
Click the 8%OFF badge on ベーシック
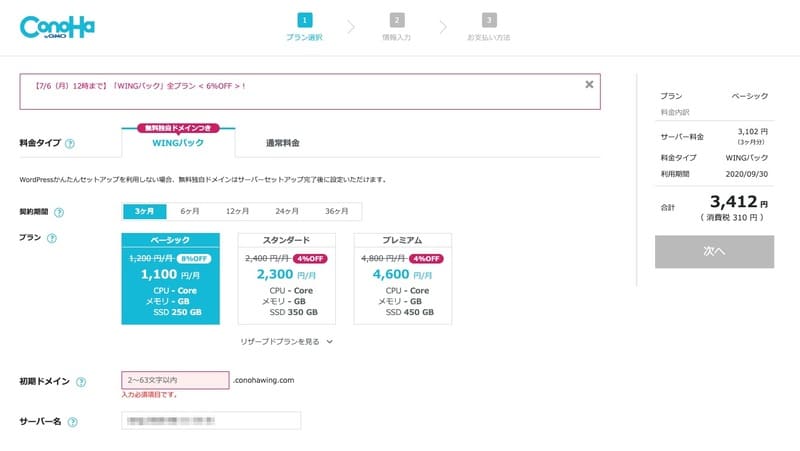click(194, 259)
